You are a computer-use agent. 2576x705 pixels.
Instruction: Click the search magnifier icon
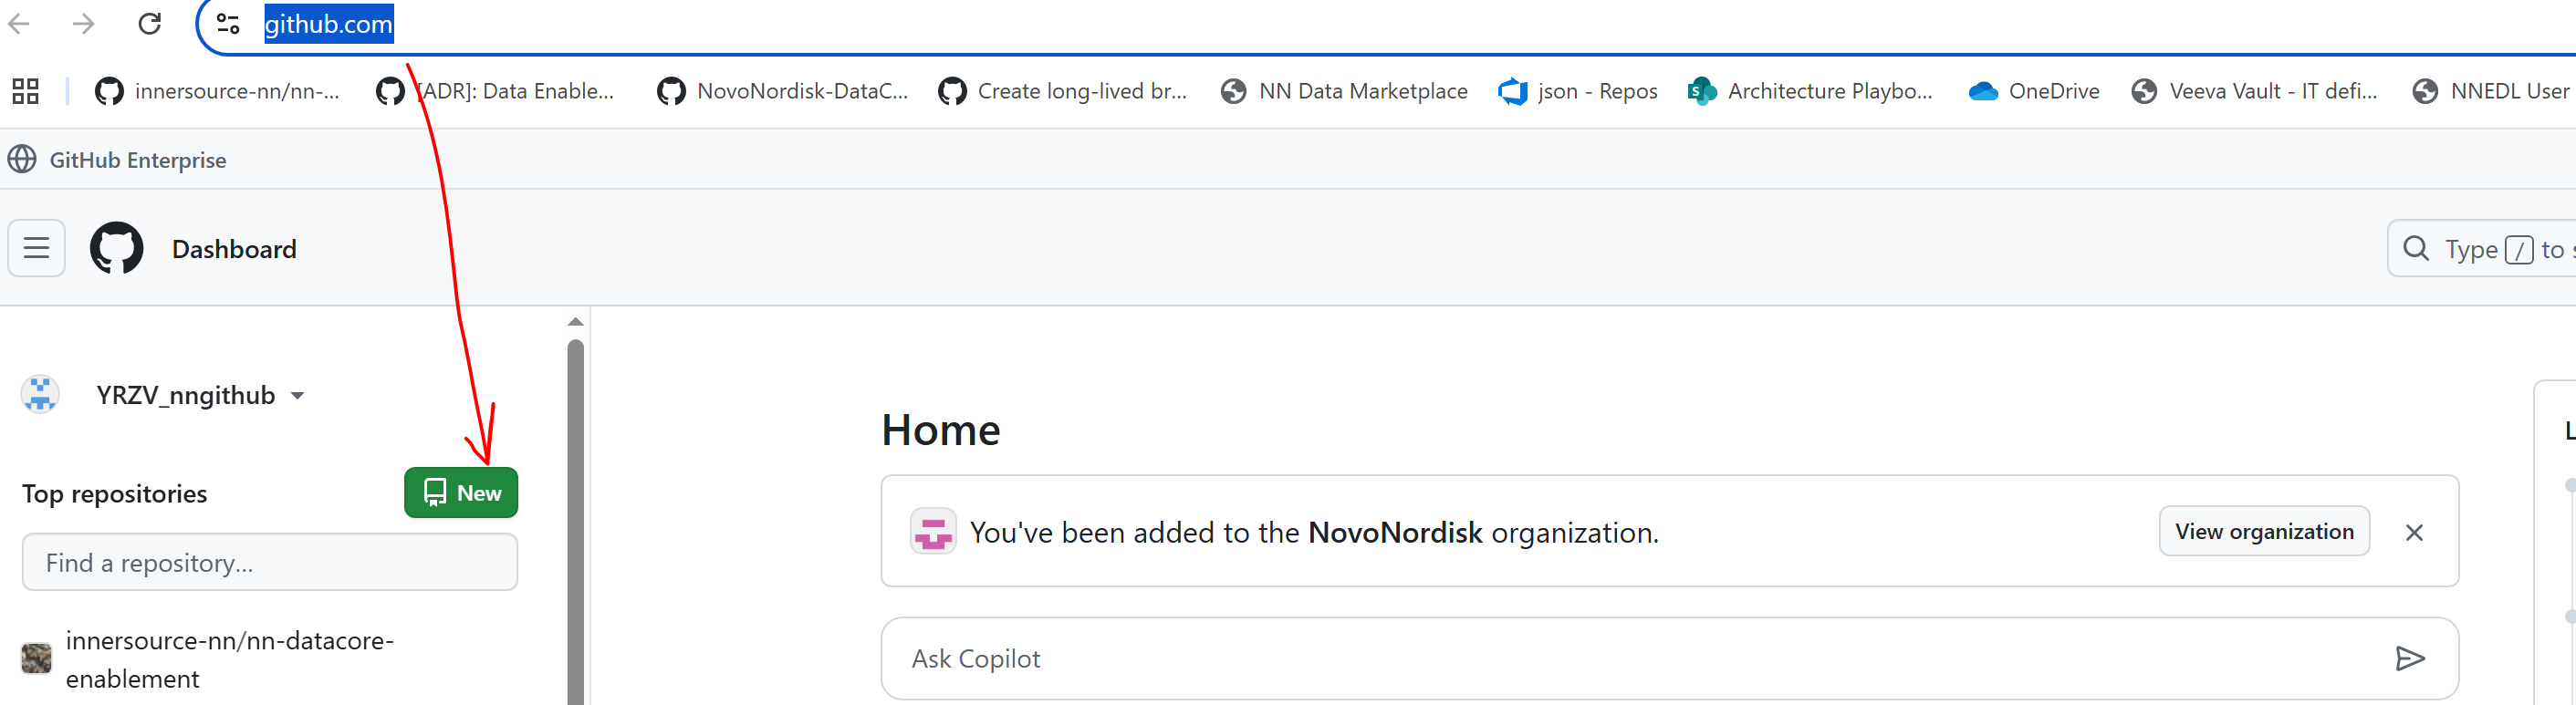coord(2415,248)
